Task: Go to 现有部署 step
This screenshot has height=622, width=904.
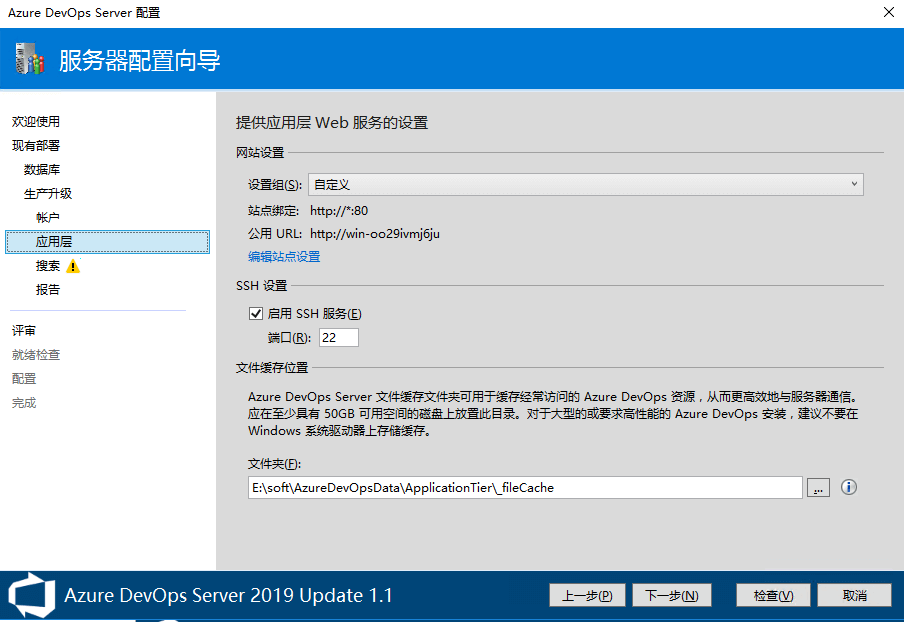Action: coord(36,146)
